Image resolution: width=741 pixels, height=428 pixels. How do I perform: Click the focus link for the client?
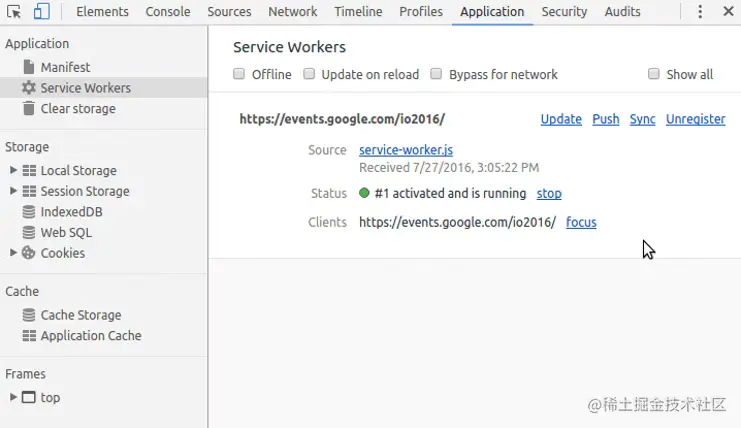coord(581,222)
